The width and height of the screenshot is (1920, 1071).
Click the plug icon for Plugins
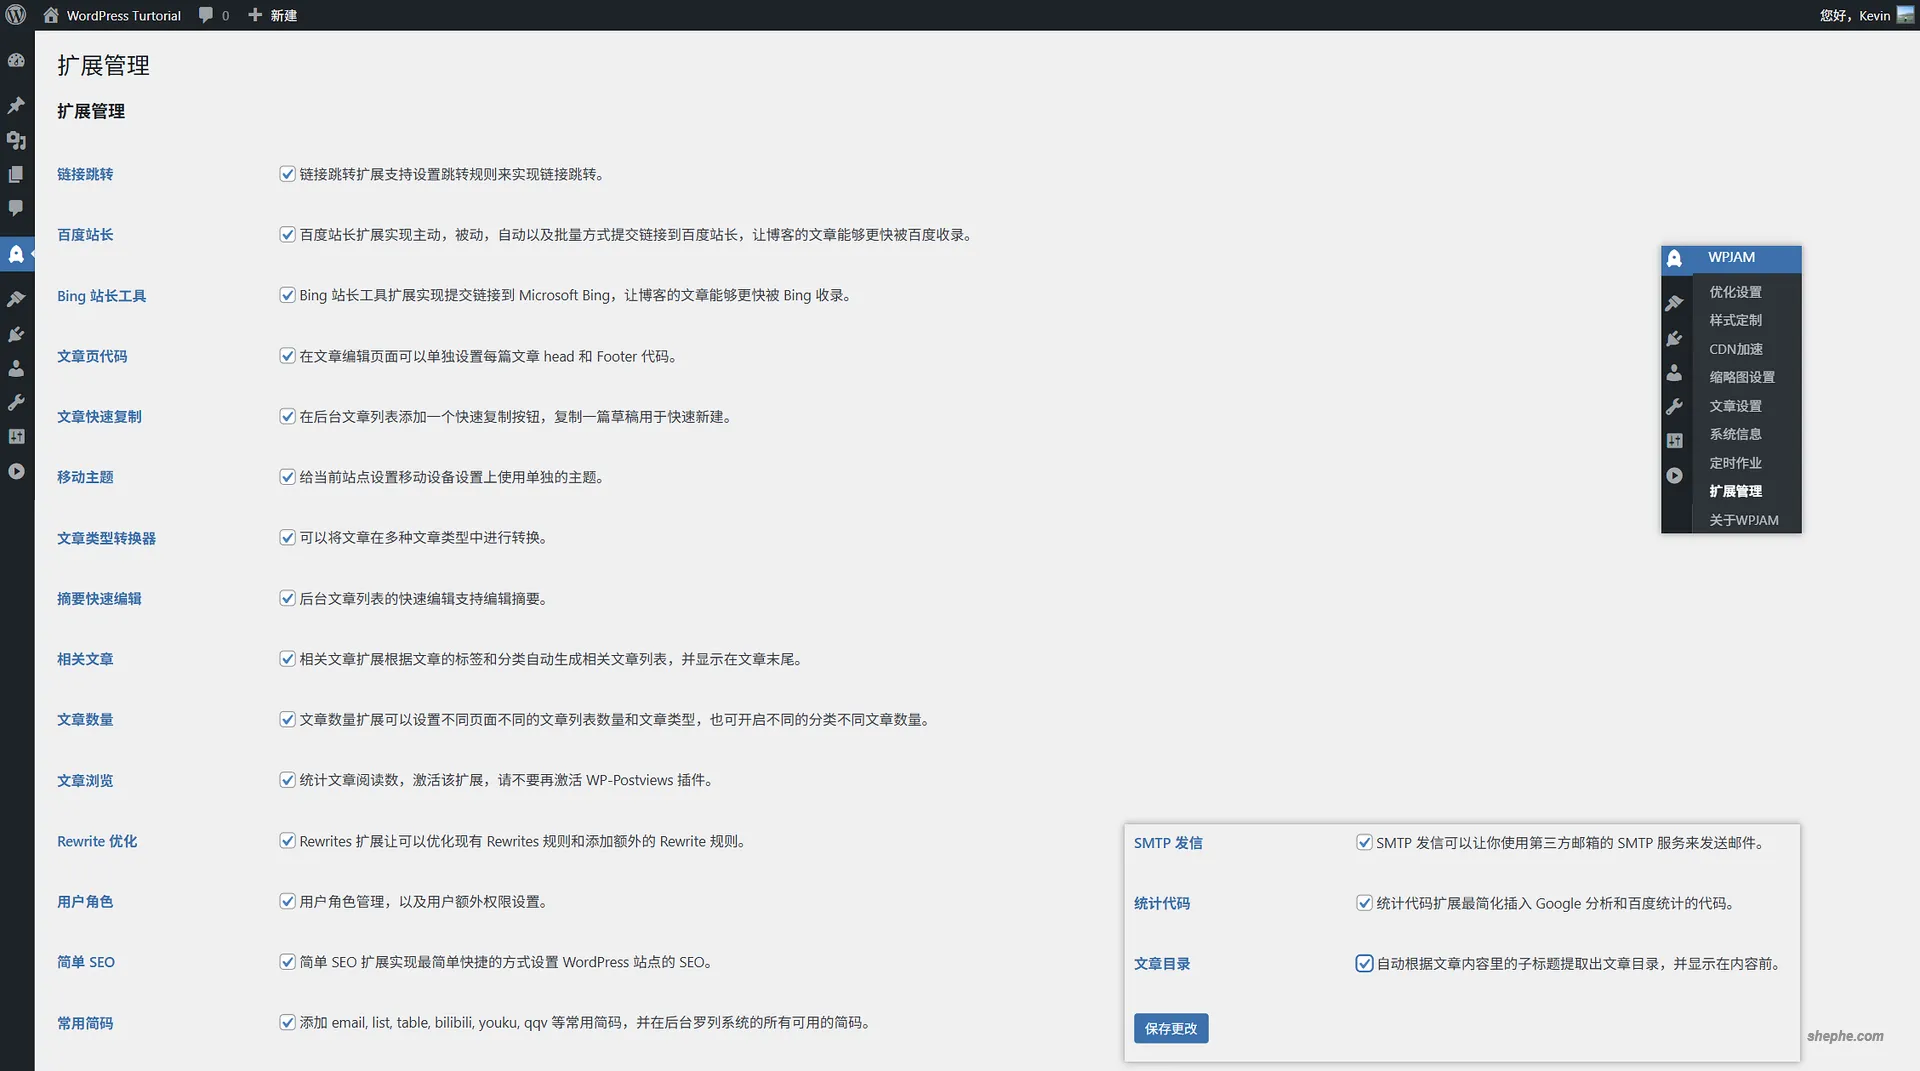(x=16, y=334)
